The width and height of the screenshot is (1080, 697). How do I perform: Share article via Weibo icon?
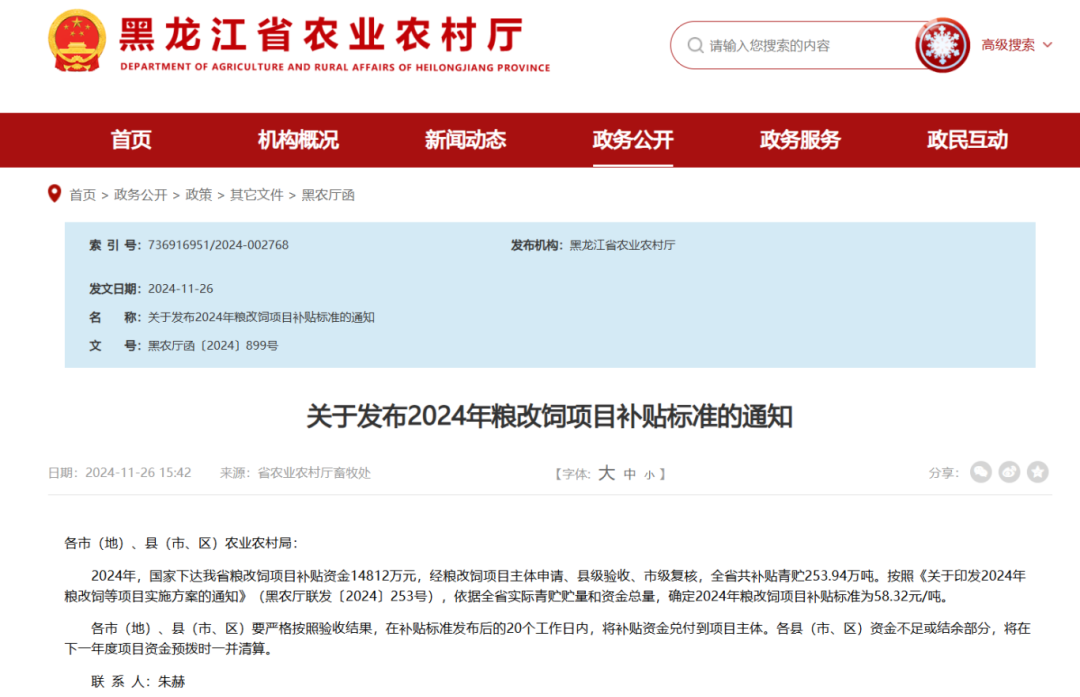pyautogui.click(x=1009, y=472)
